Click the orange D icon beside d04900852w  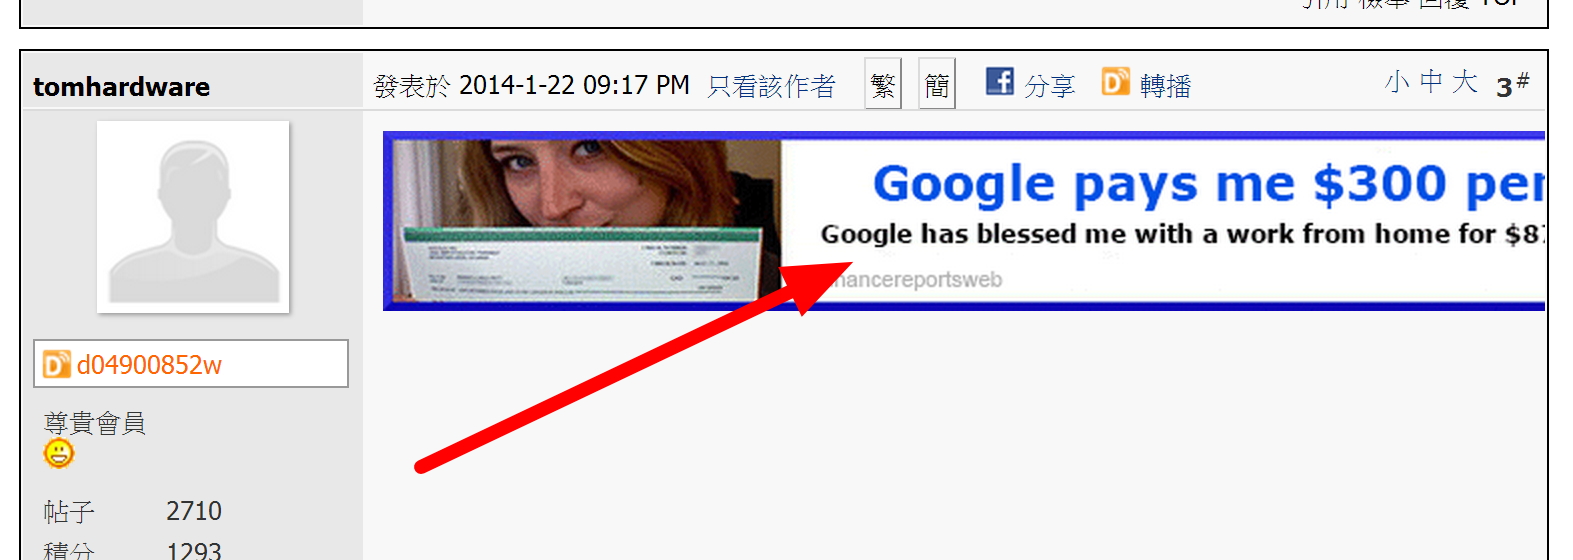57,364
